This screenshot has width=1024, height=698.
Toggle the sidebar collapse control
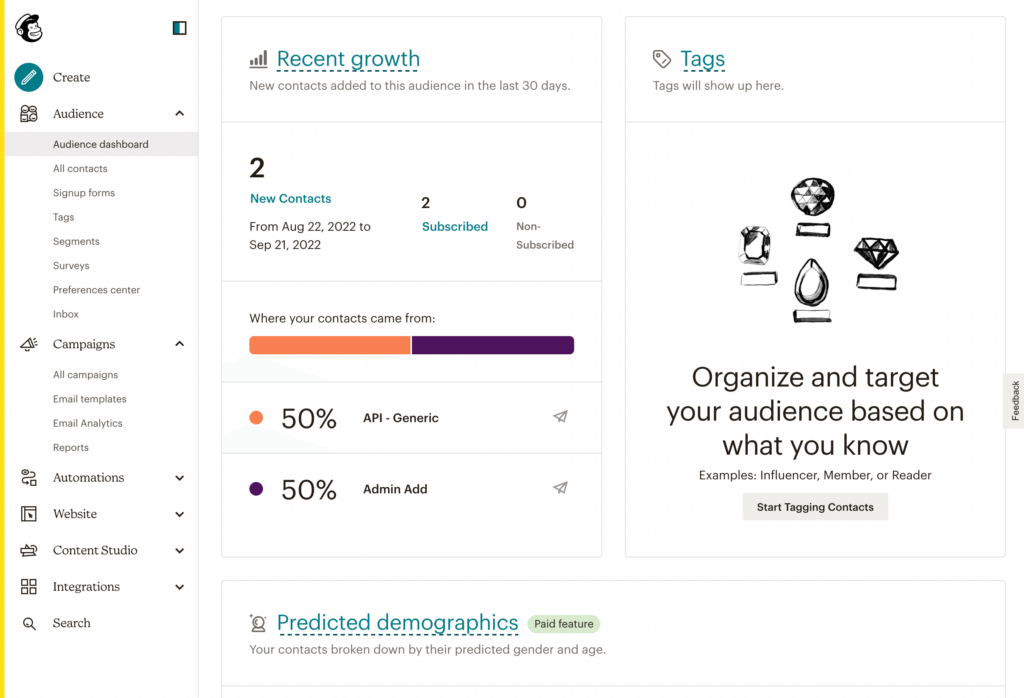click(178, 28)
